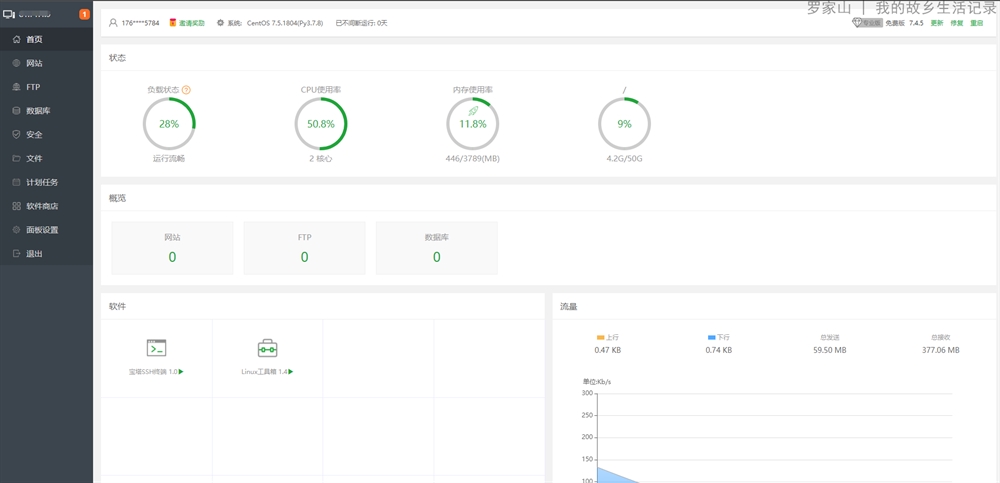
Task: Click the user avatar icon beside 176****5784
Action: (113, 23)
